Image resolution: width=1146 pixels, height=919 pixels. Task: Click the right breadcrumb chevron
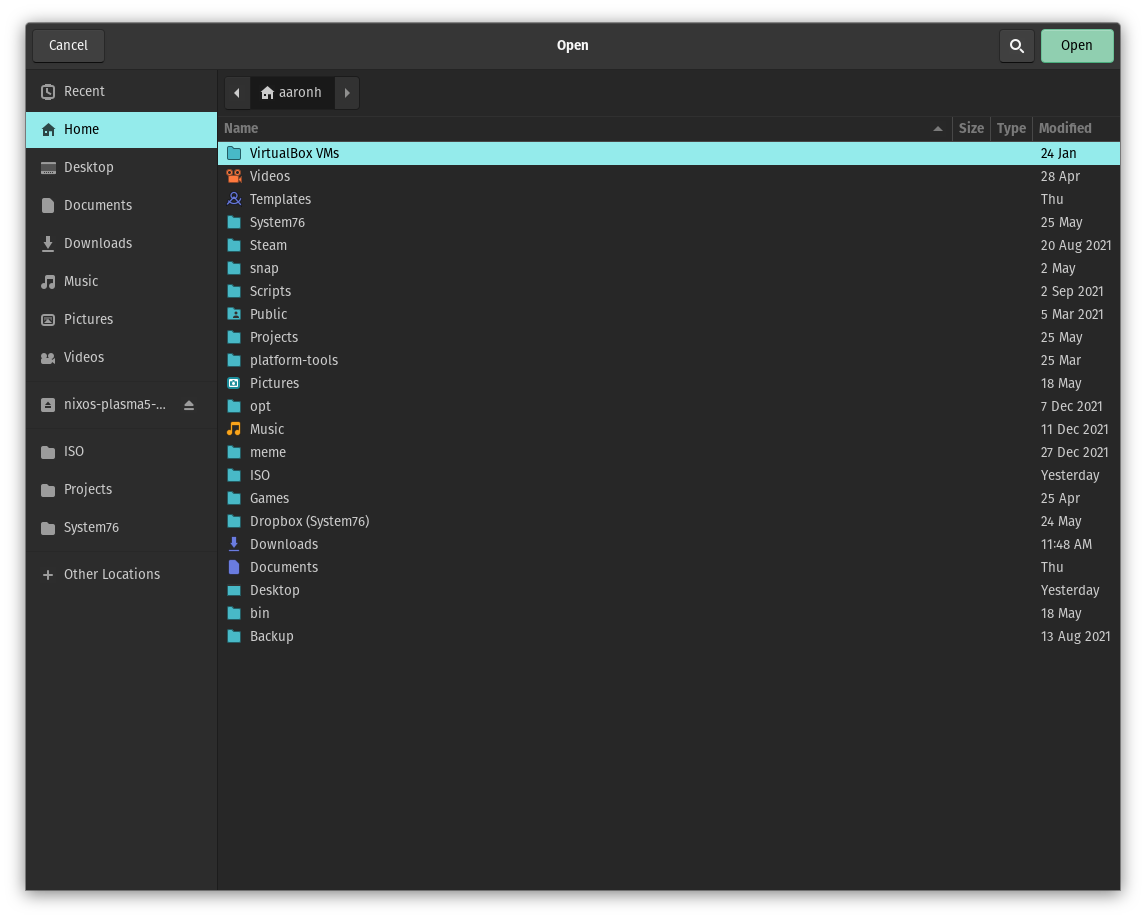[346, 92]
